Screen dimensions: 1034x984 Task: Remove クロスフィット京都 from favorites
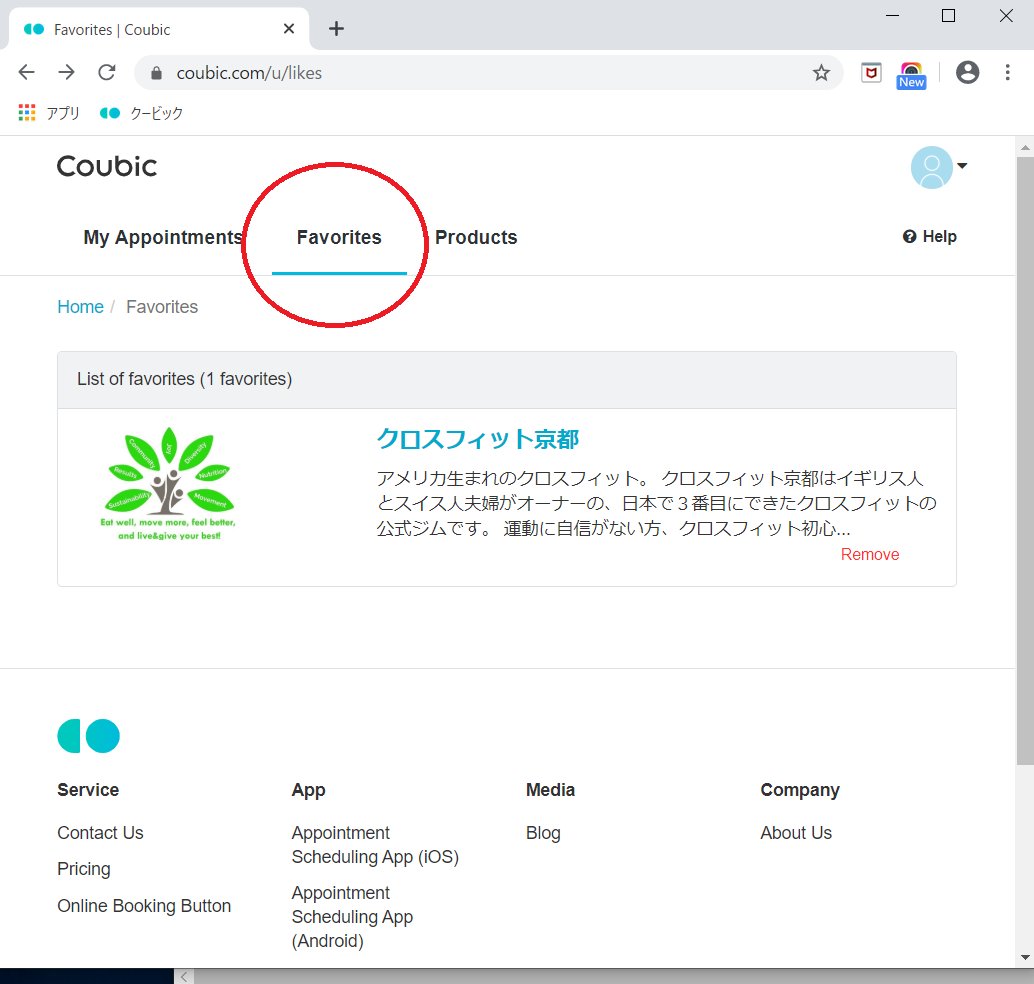point(869,555)
